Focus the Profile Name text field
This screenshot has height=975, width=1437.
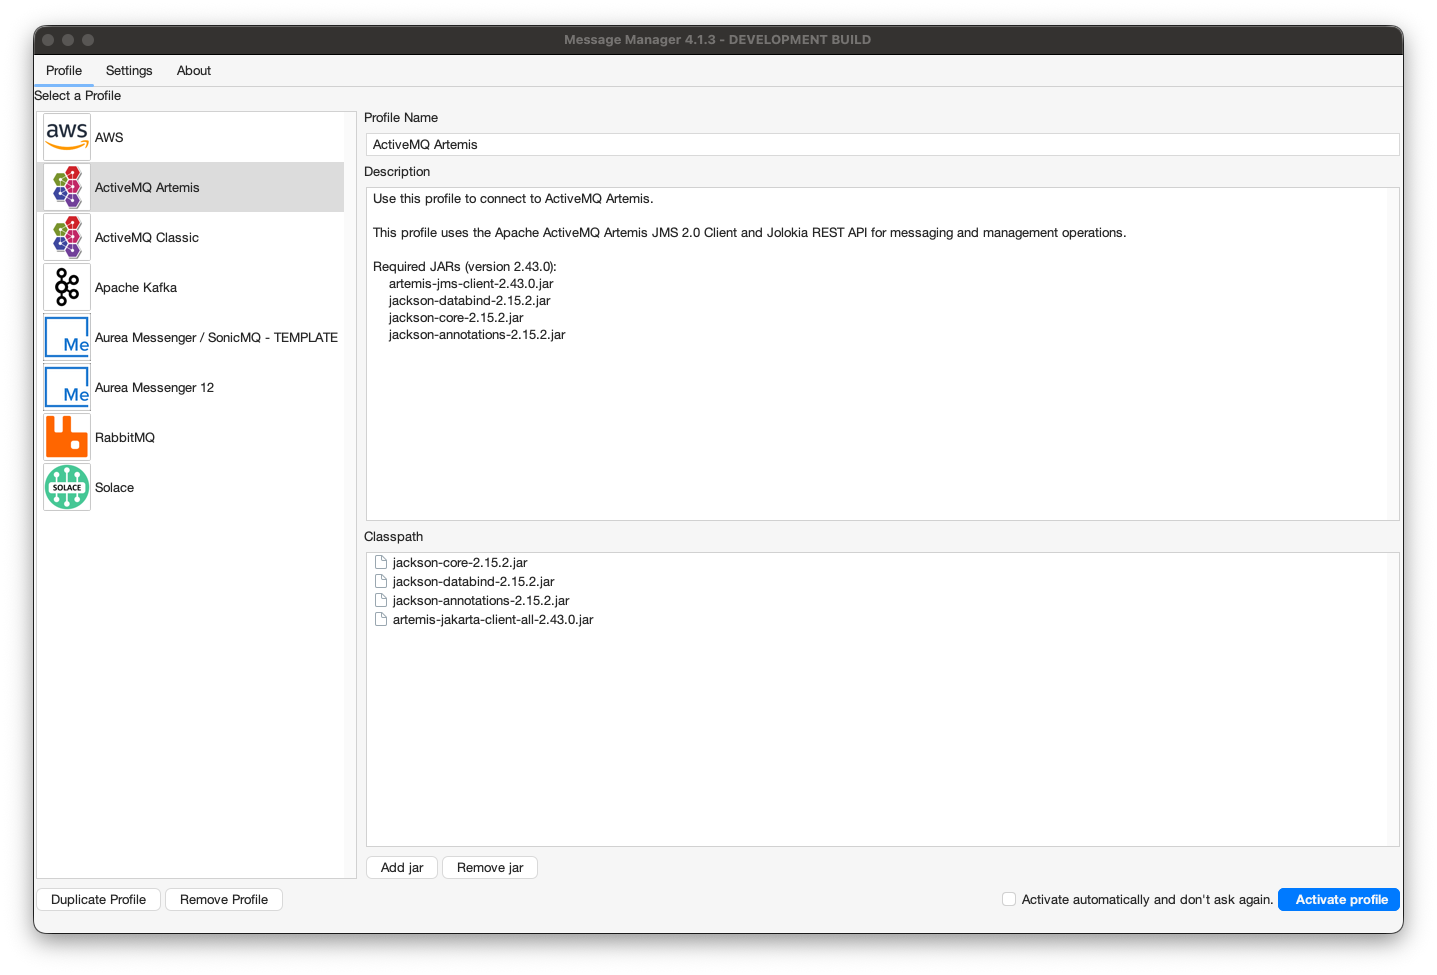pos(881,145)
